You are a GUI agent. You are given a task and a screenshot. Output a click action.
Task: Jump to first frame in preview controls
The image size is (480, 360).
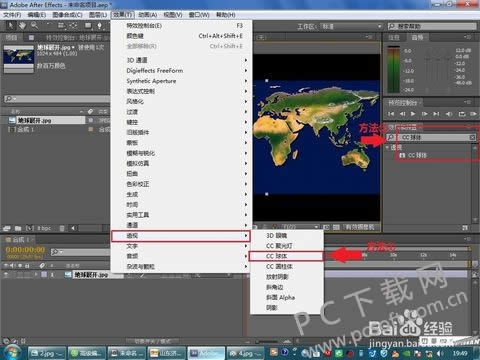tap(391, 114)
